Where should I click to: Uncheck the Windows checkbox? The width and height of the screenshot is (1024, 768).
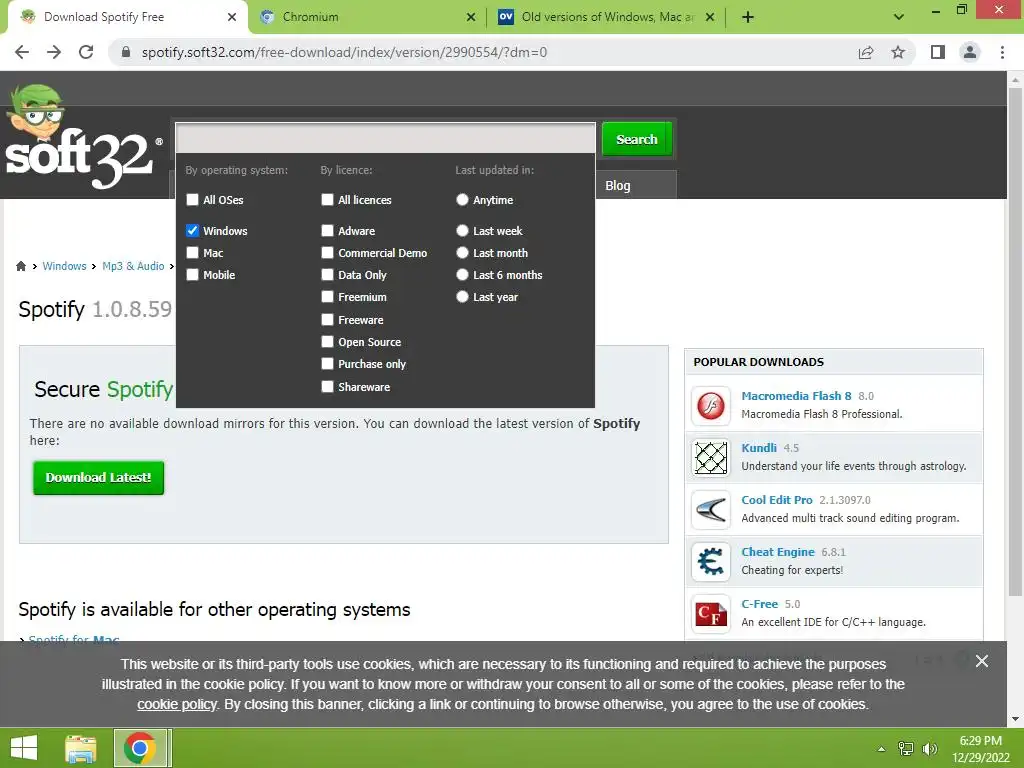click(x=192, y=230)
